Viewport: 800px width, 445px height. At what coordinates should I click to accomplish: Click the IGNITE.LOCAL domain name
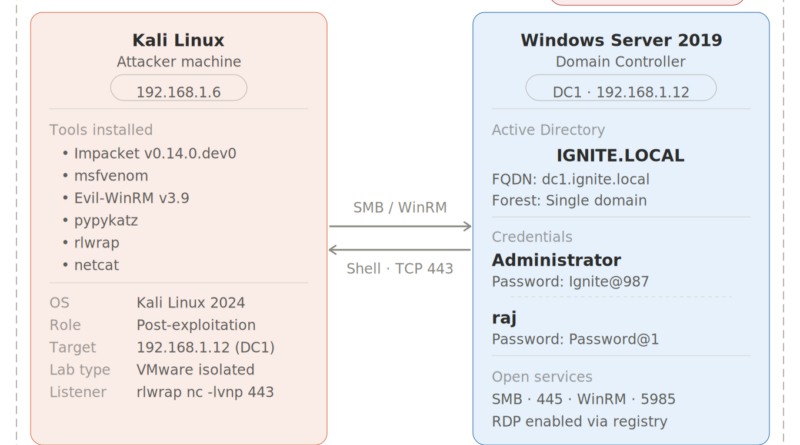620,156
